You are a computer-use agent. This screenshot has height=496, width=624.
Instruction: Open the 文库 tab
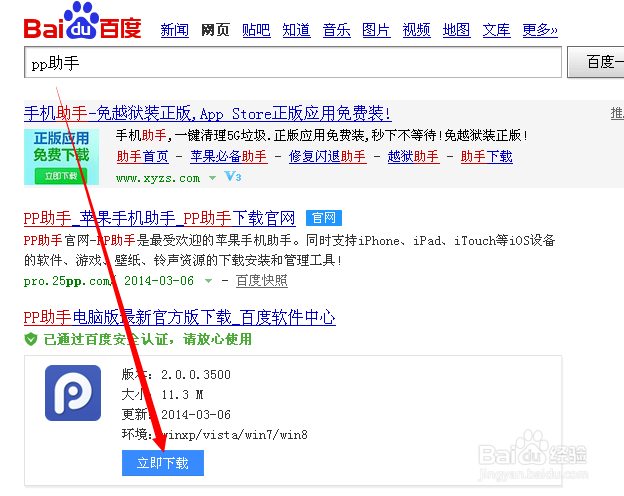pos(497,30)
